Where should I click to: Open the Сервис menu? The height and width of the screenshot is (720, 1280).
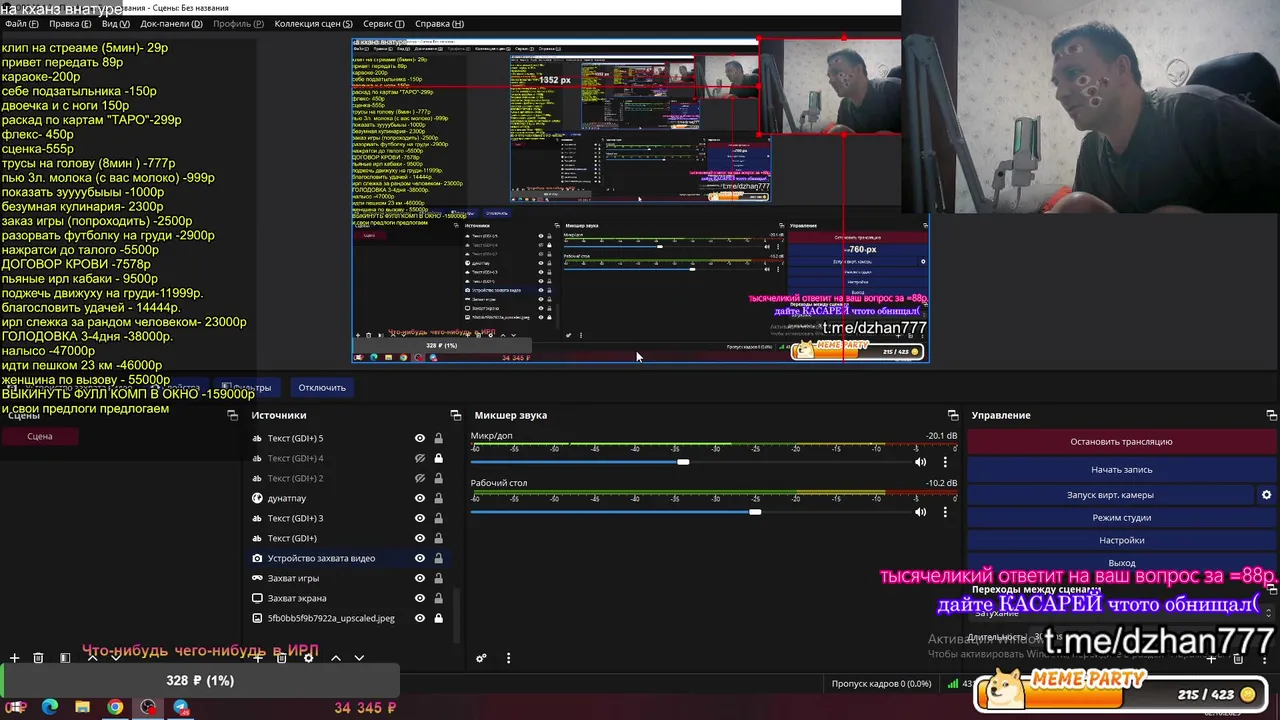384,24
